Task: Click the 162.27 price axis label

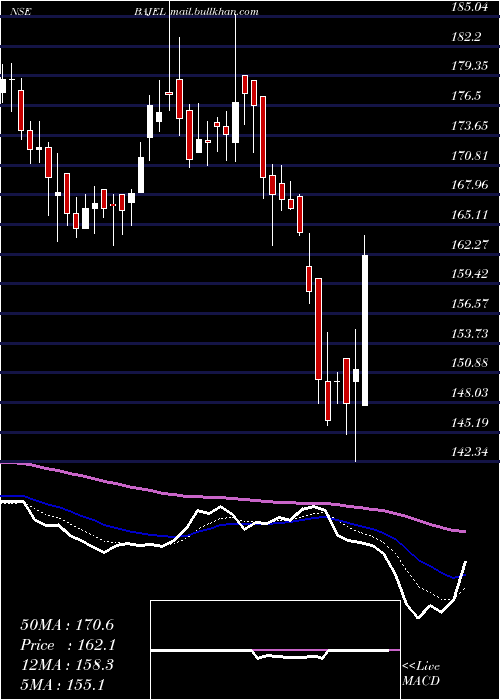Action: pos(470,244)
